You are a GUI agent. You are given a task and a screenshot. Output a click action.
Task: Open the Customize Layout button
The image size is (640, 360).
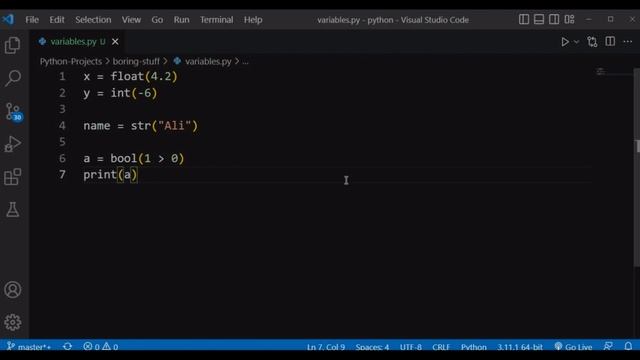(x=569, y=19)
